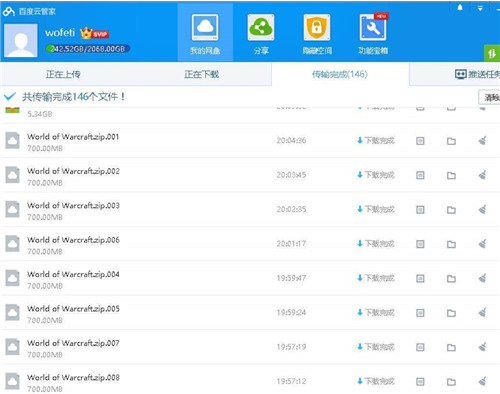Screen dimensions: 500x394
Task: Select the file name World of Warcraft.zip.008
Action: 73,377
